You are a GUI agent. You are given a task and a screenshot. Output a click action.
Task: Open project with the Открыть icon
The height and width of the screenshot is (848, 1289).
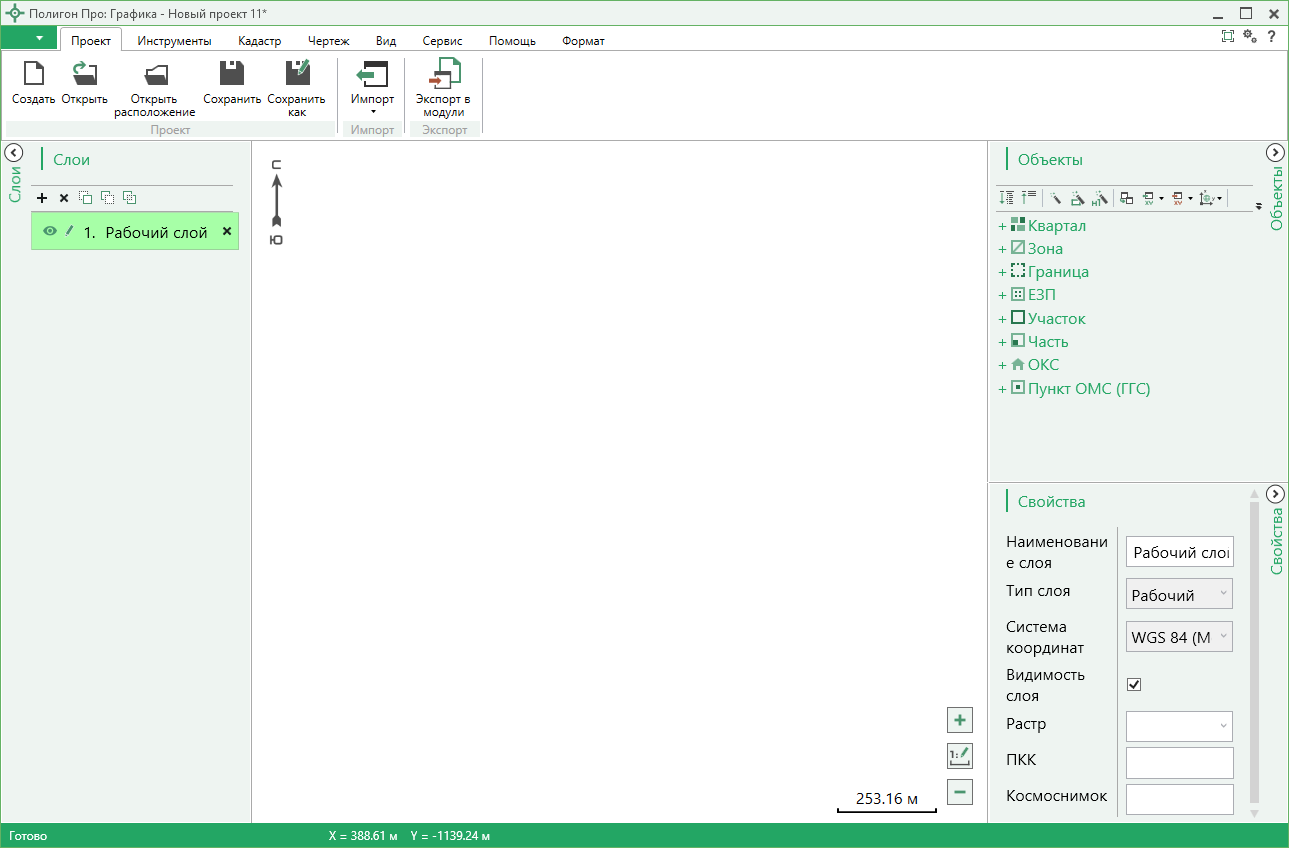[85, 74]
